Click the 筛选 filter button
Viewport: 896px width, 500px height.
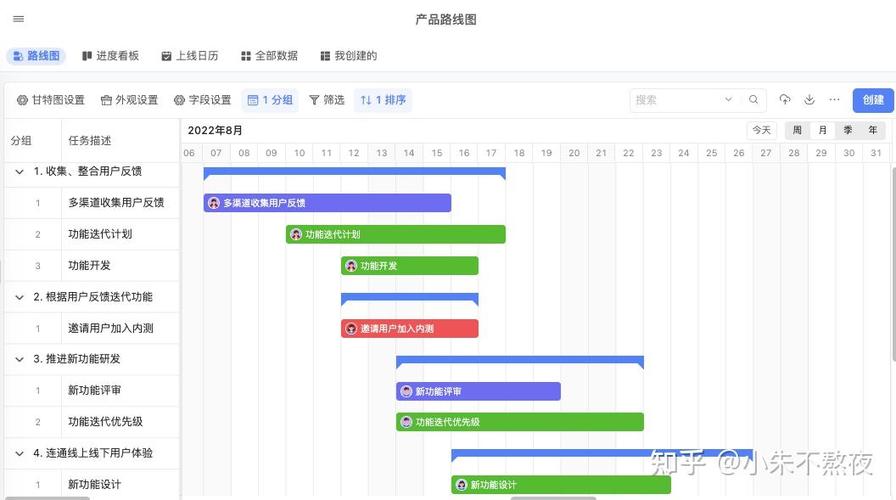[x=326, y=100]
